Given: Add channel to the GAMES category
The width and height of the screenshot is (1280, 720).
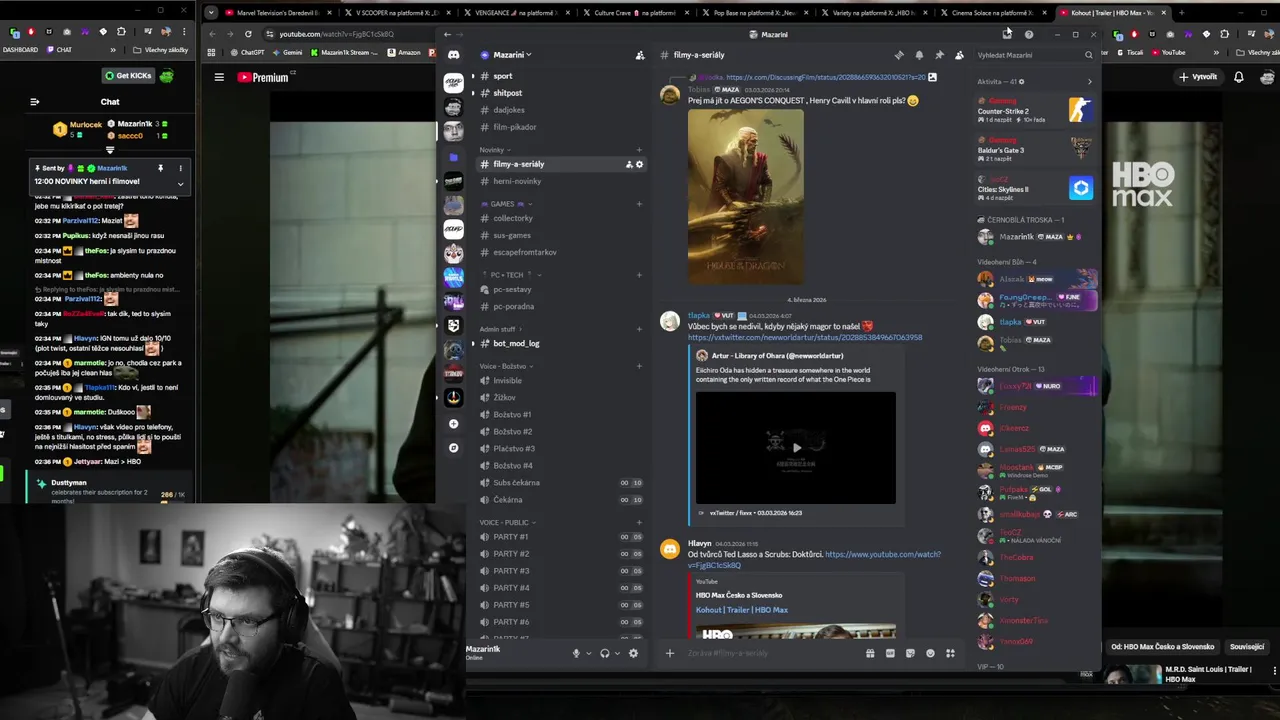Looking at the screenshot, I should click(639, 204).
